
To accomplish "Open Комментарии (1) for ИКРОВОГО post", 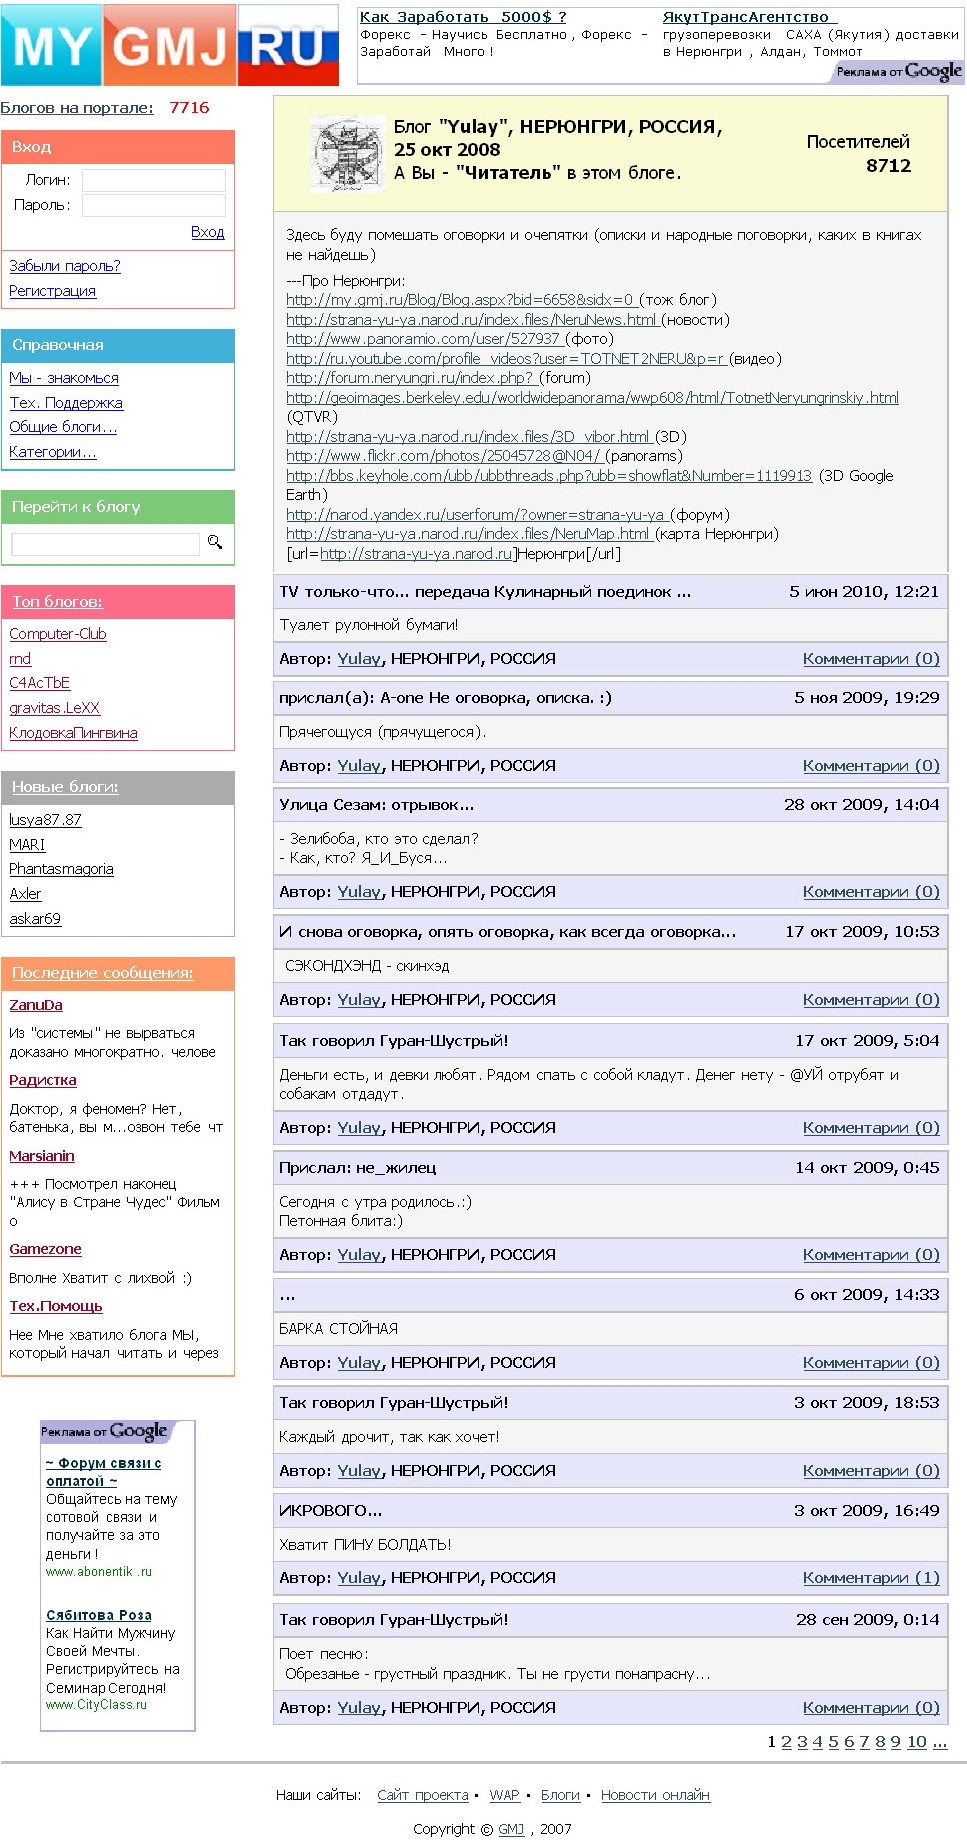I will tap(870, 1578).
